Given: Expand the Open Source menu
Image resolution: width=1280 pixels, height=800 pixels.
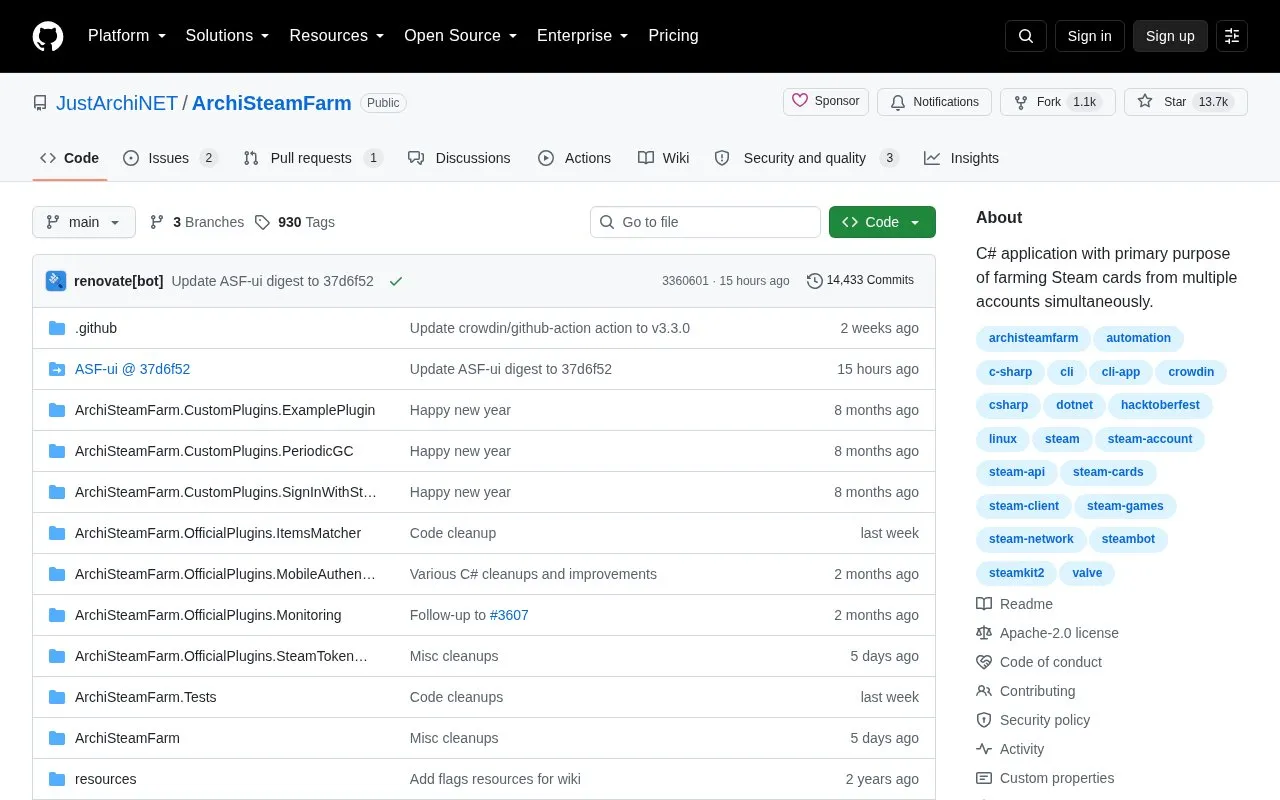Looking at the screenshot, I should coord(461,36).
